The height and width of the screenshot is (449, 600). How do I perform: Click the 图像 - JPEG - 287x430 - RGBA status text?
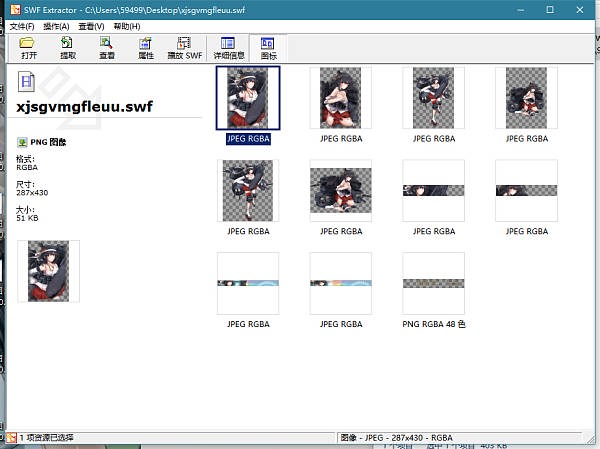pyautogui.click(x=396, y=438)
